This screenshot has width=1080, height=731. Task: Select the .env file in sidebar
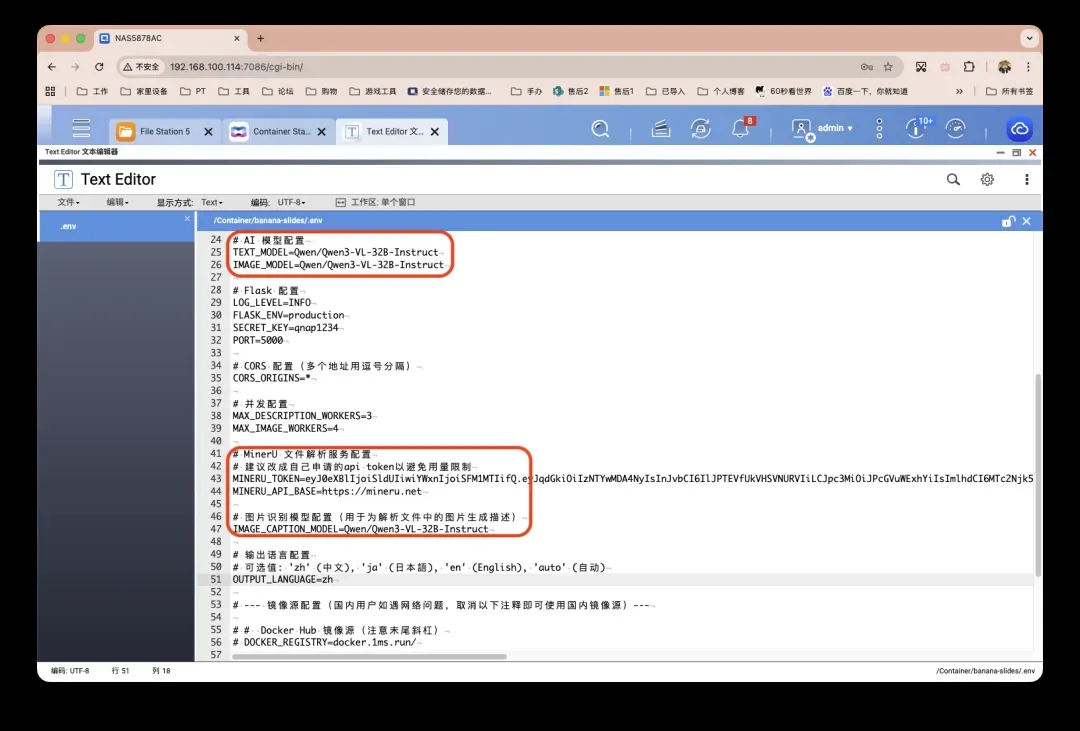[68, 226]
